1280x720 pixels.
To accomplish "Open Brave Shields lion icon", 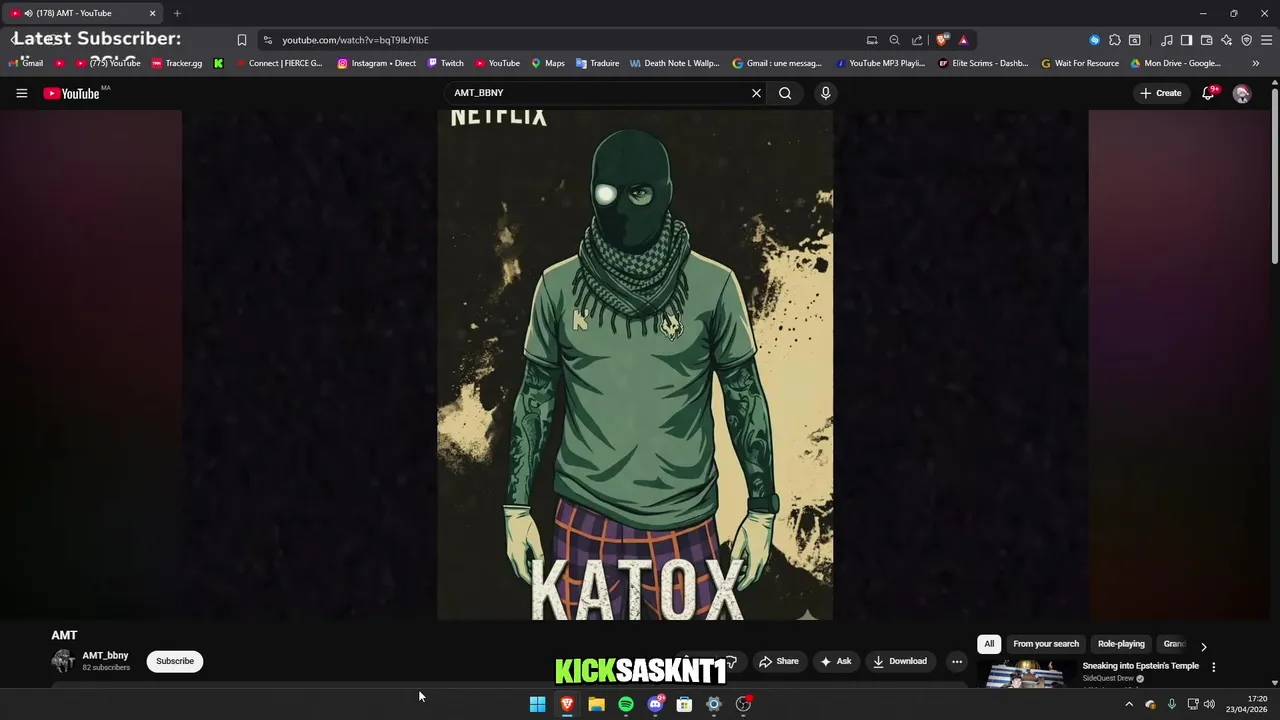I will (x=942, y=40).
